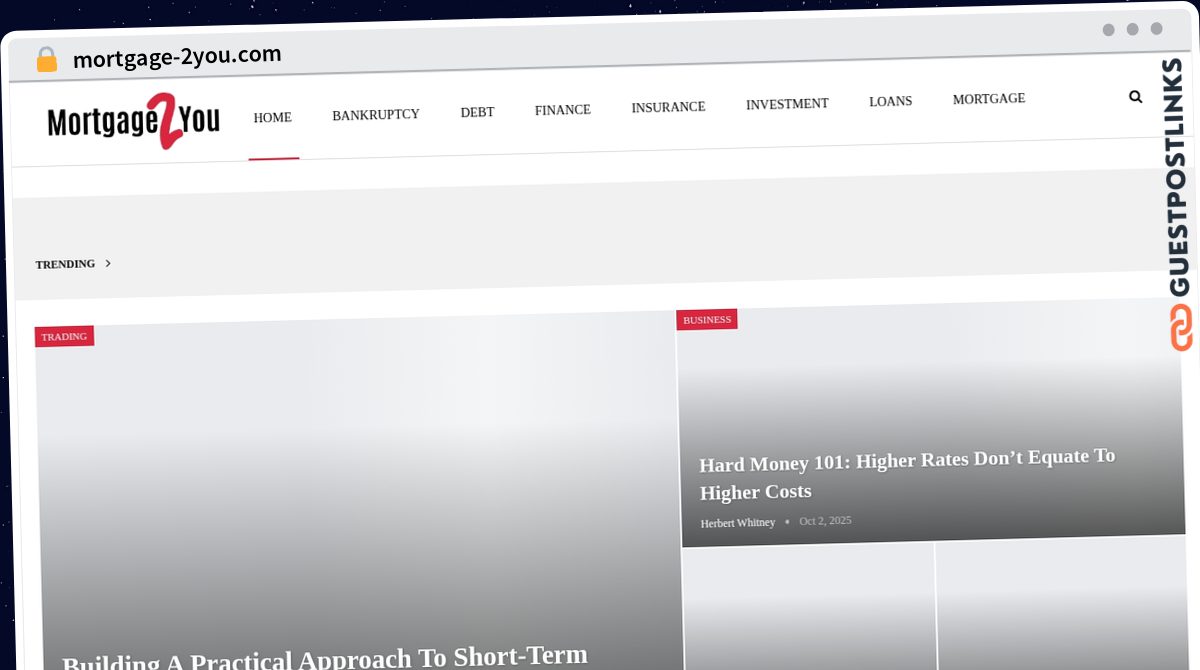This screenshot has height=670, width=1200.
Task: Open the Hard Money 101 article
Action: 907,474
